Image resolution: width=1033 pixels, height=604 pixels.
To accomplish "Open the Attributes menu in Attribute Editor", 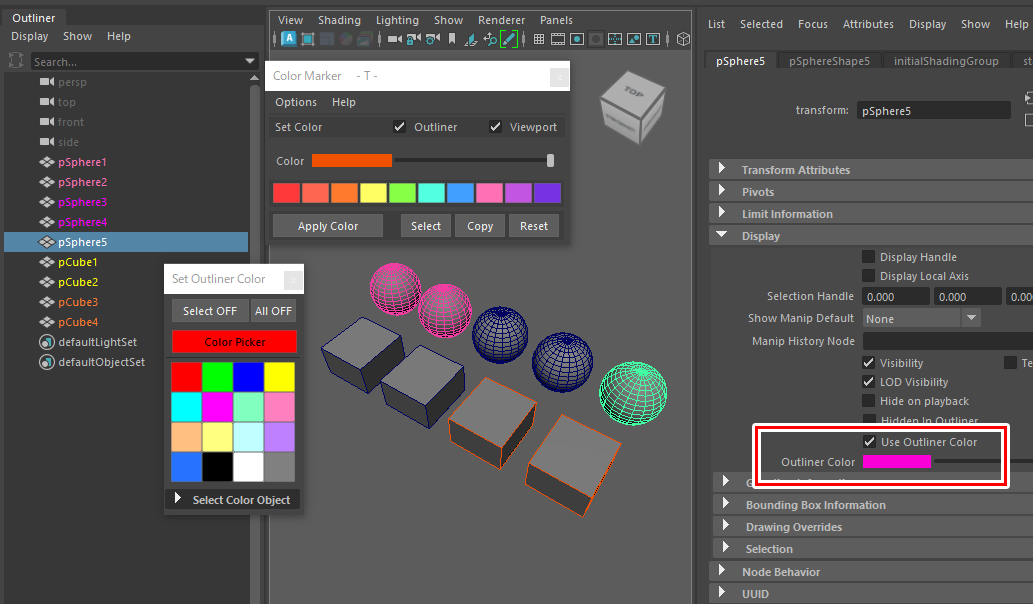I will (x=868, y=24).
